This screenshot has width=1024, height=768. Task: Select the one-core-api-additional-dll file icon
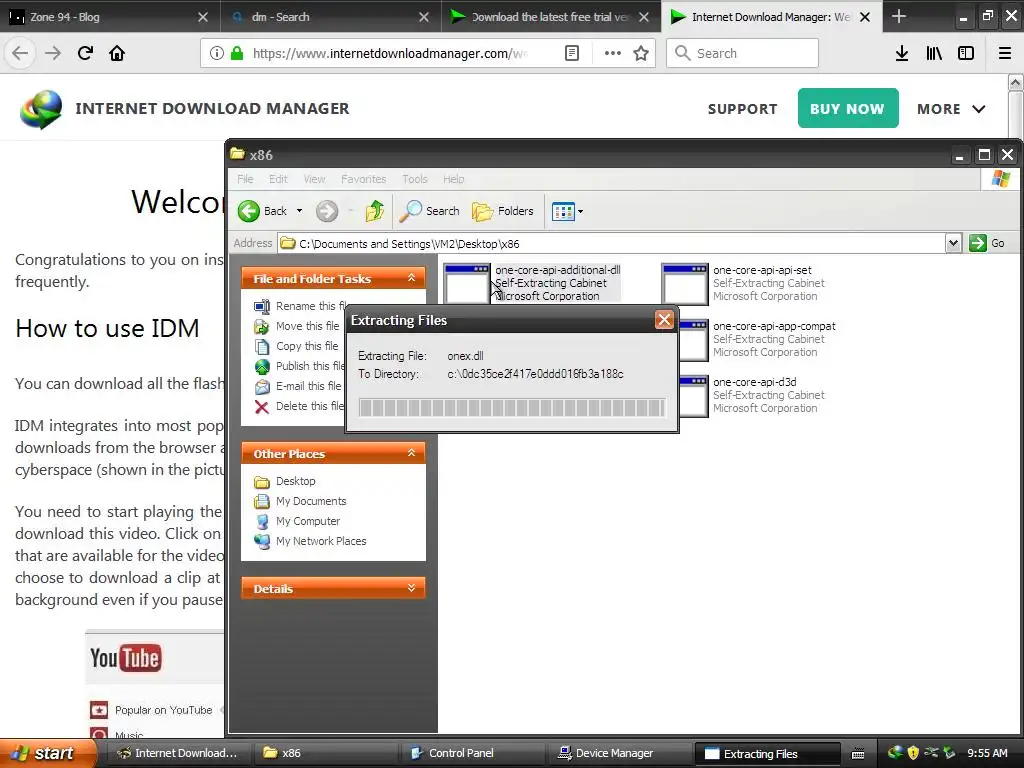point(466,283)
